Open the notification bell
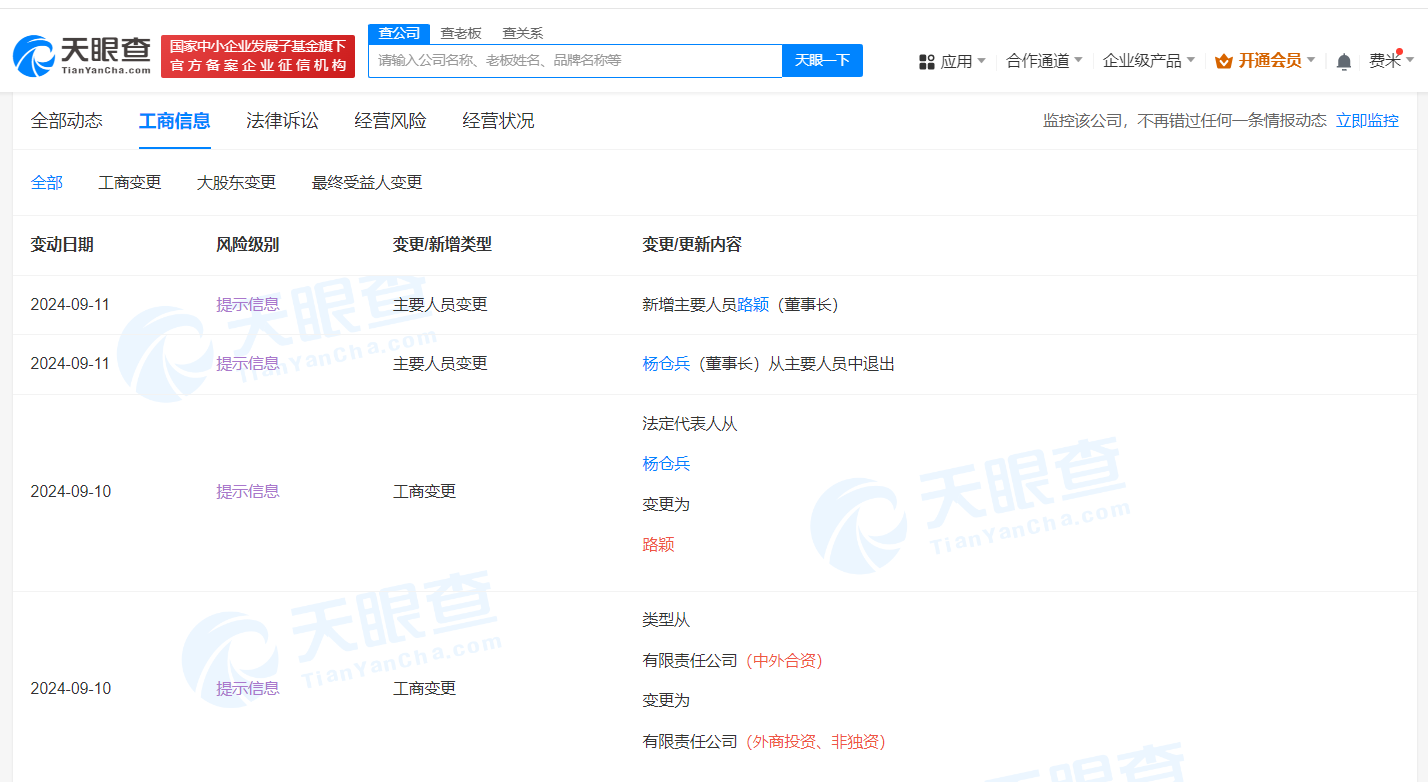 pyautogui.click(x=1344, y=60)
